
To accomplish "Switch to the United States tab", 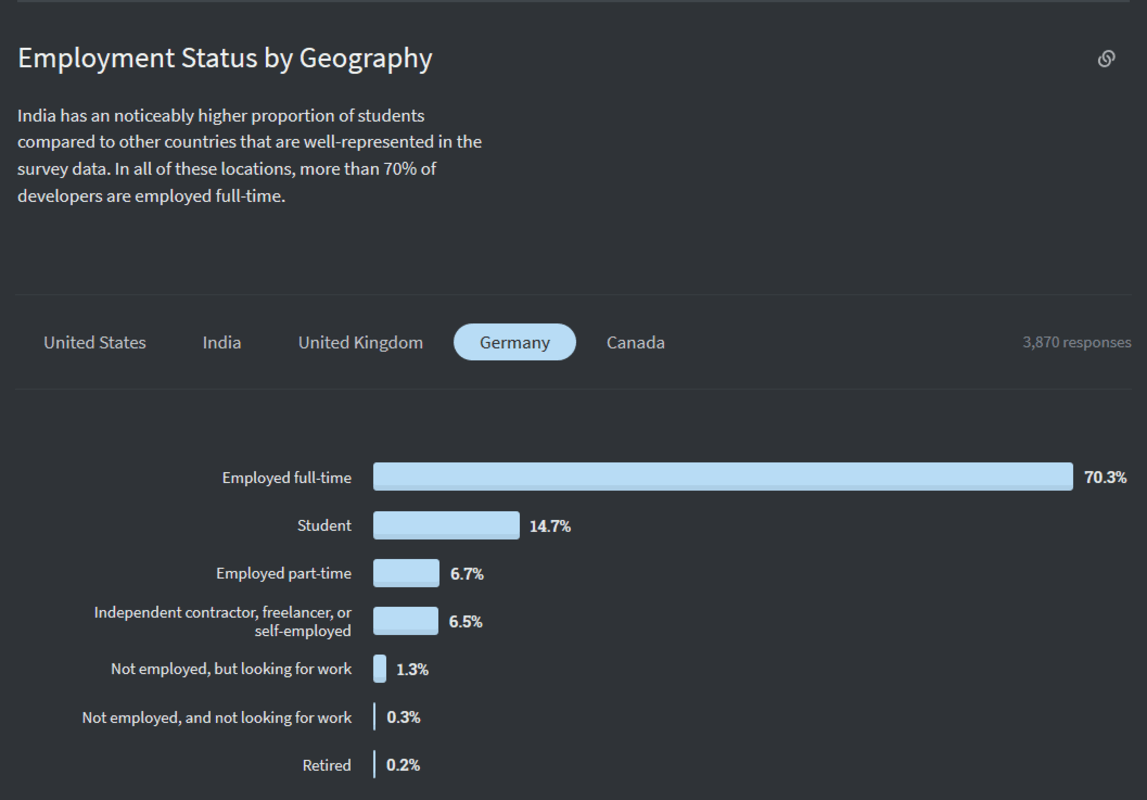I will tap(95, 342).
